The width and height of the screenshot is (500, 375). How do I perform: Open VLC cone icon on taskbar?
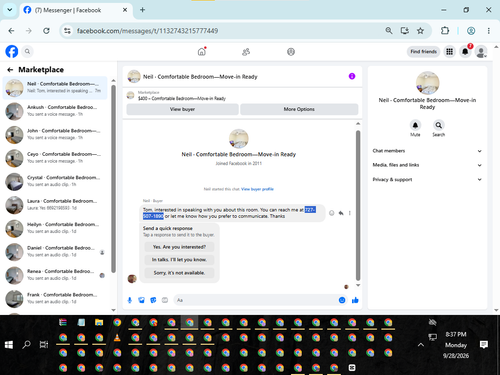pos(117,338)
